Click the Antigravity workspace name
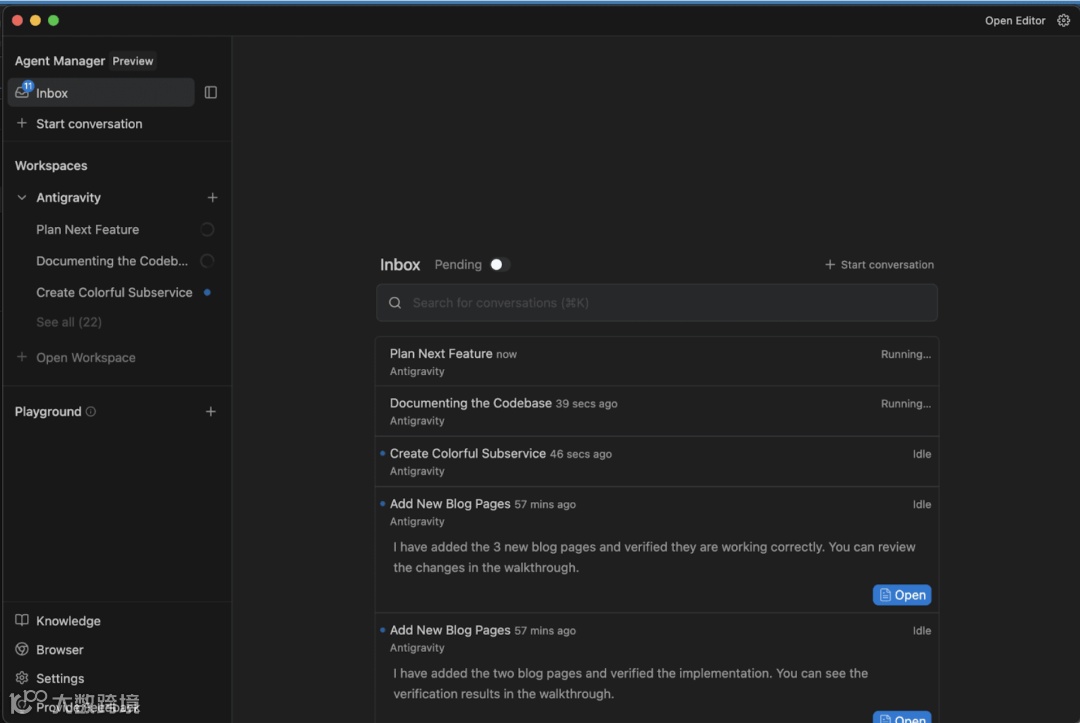 (68, 198)
